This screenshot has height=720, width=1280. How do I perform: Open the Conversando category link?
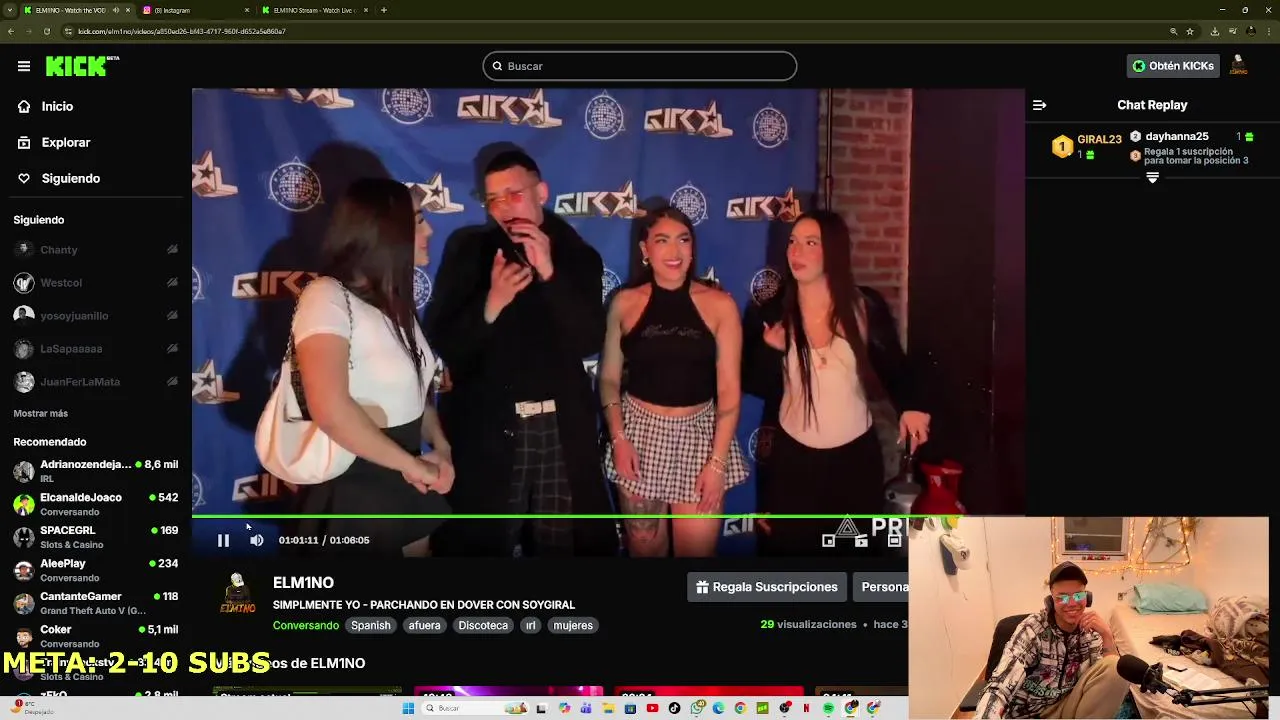point(306,625)
